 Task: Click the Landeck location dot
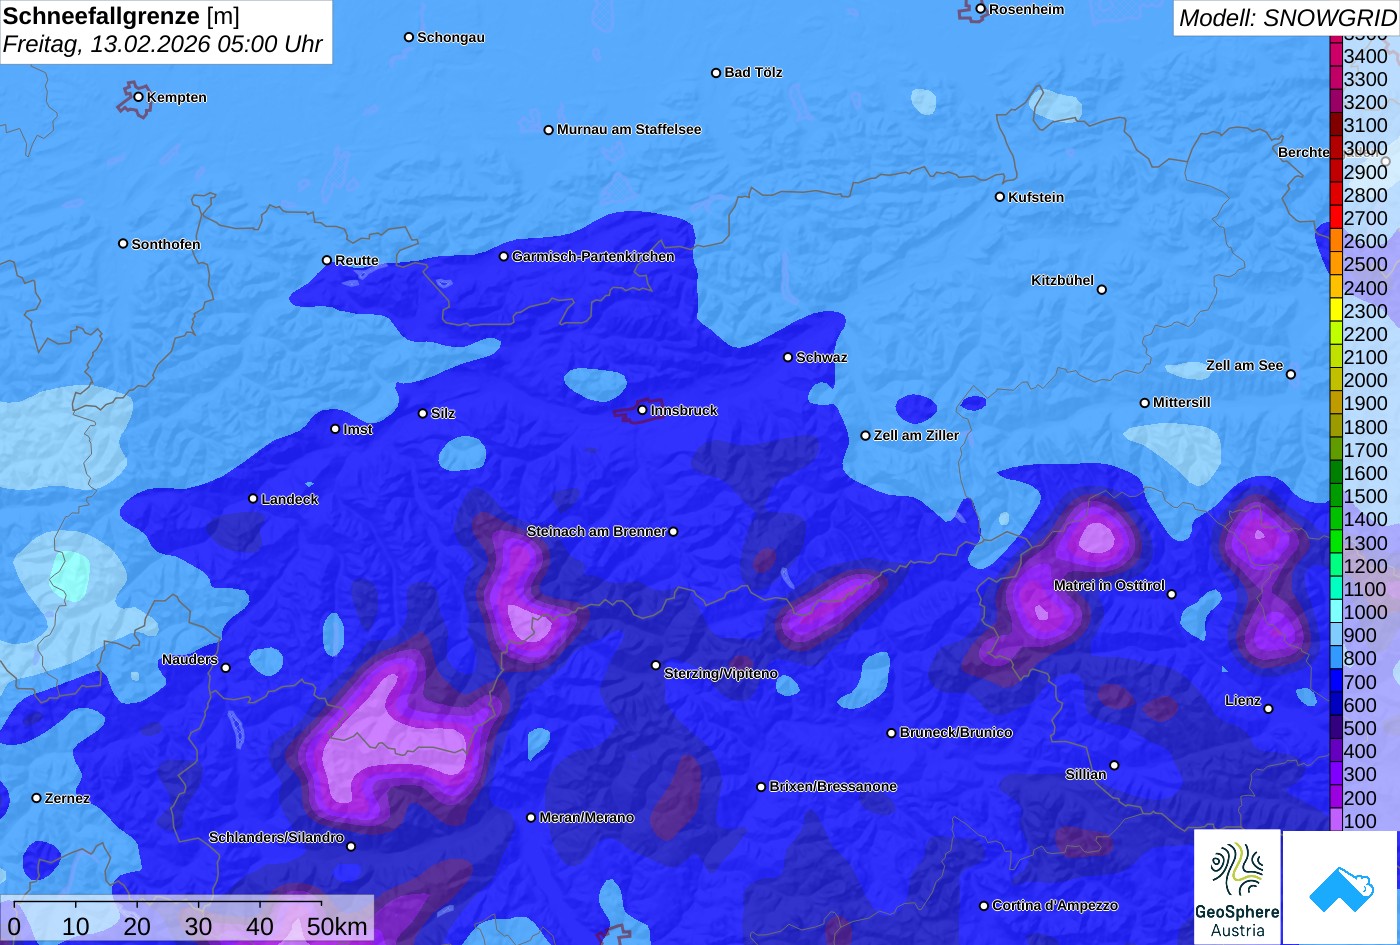pyautogui.click(x=253, y=499)
